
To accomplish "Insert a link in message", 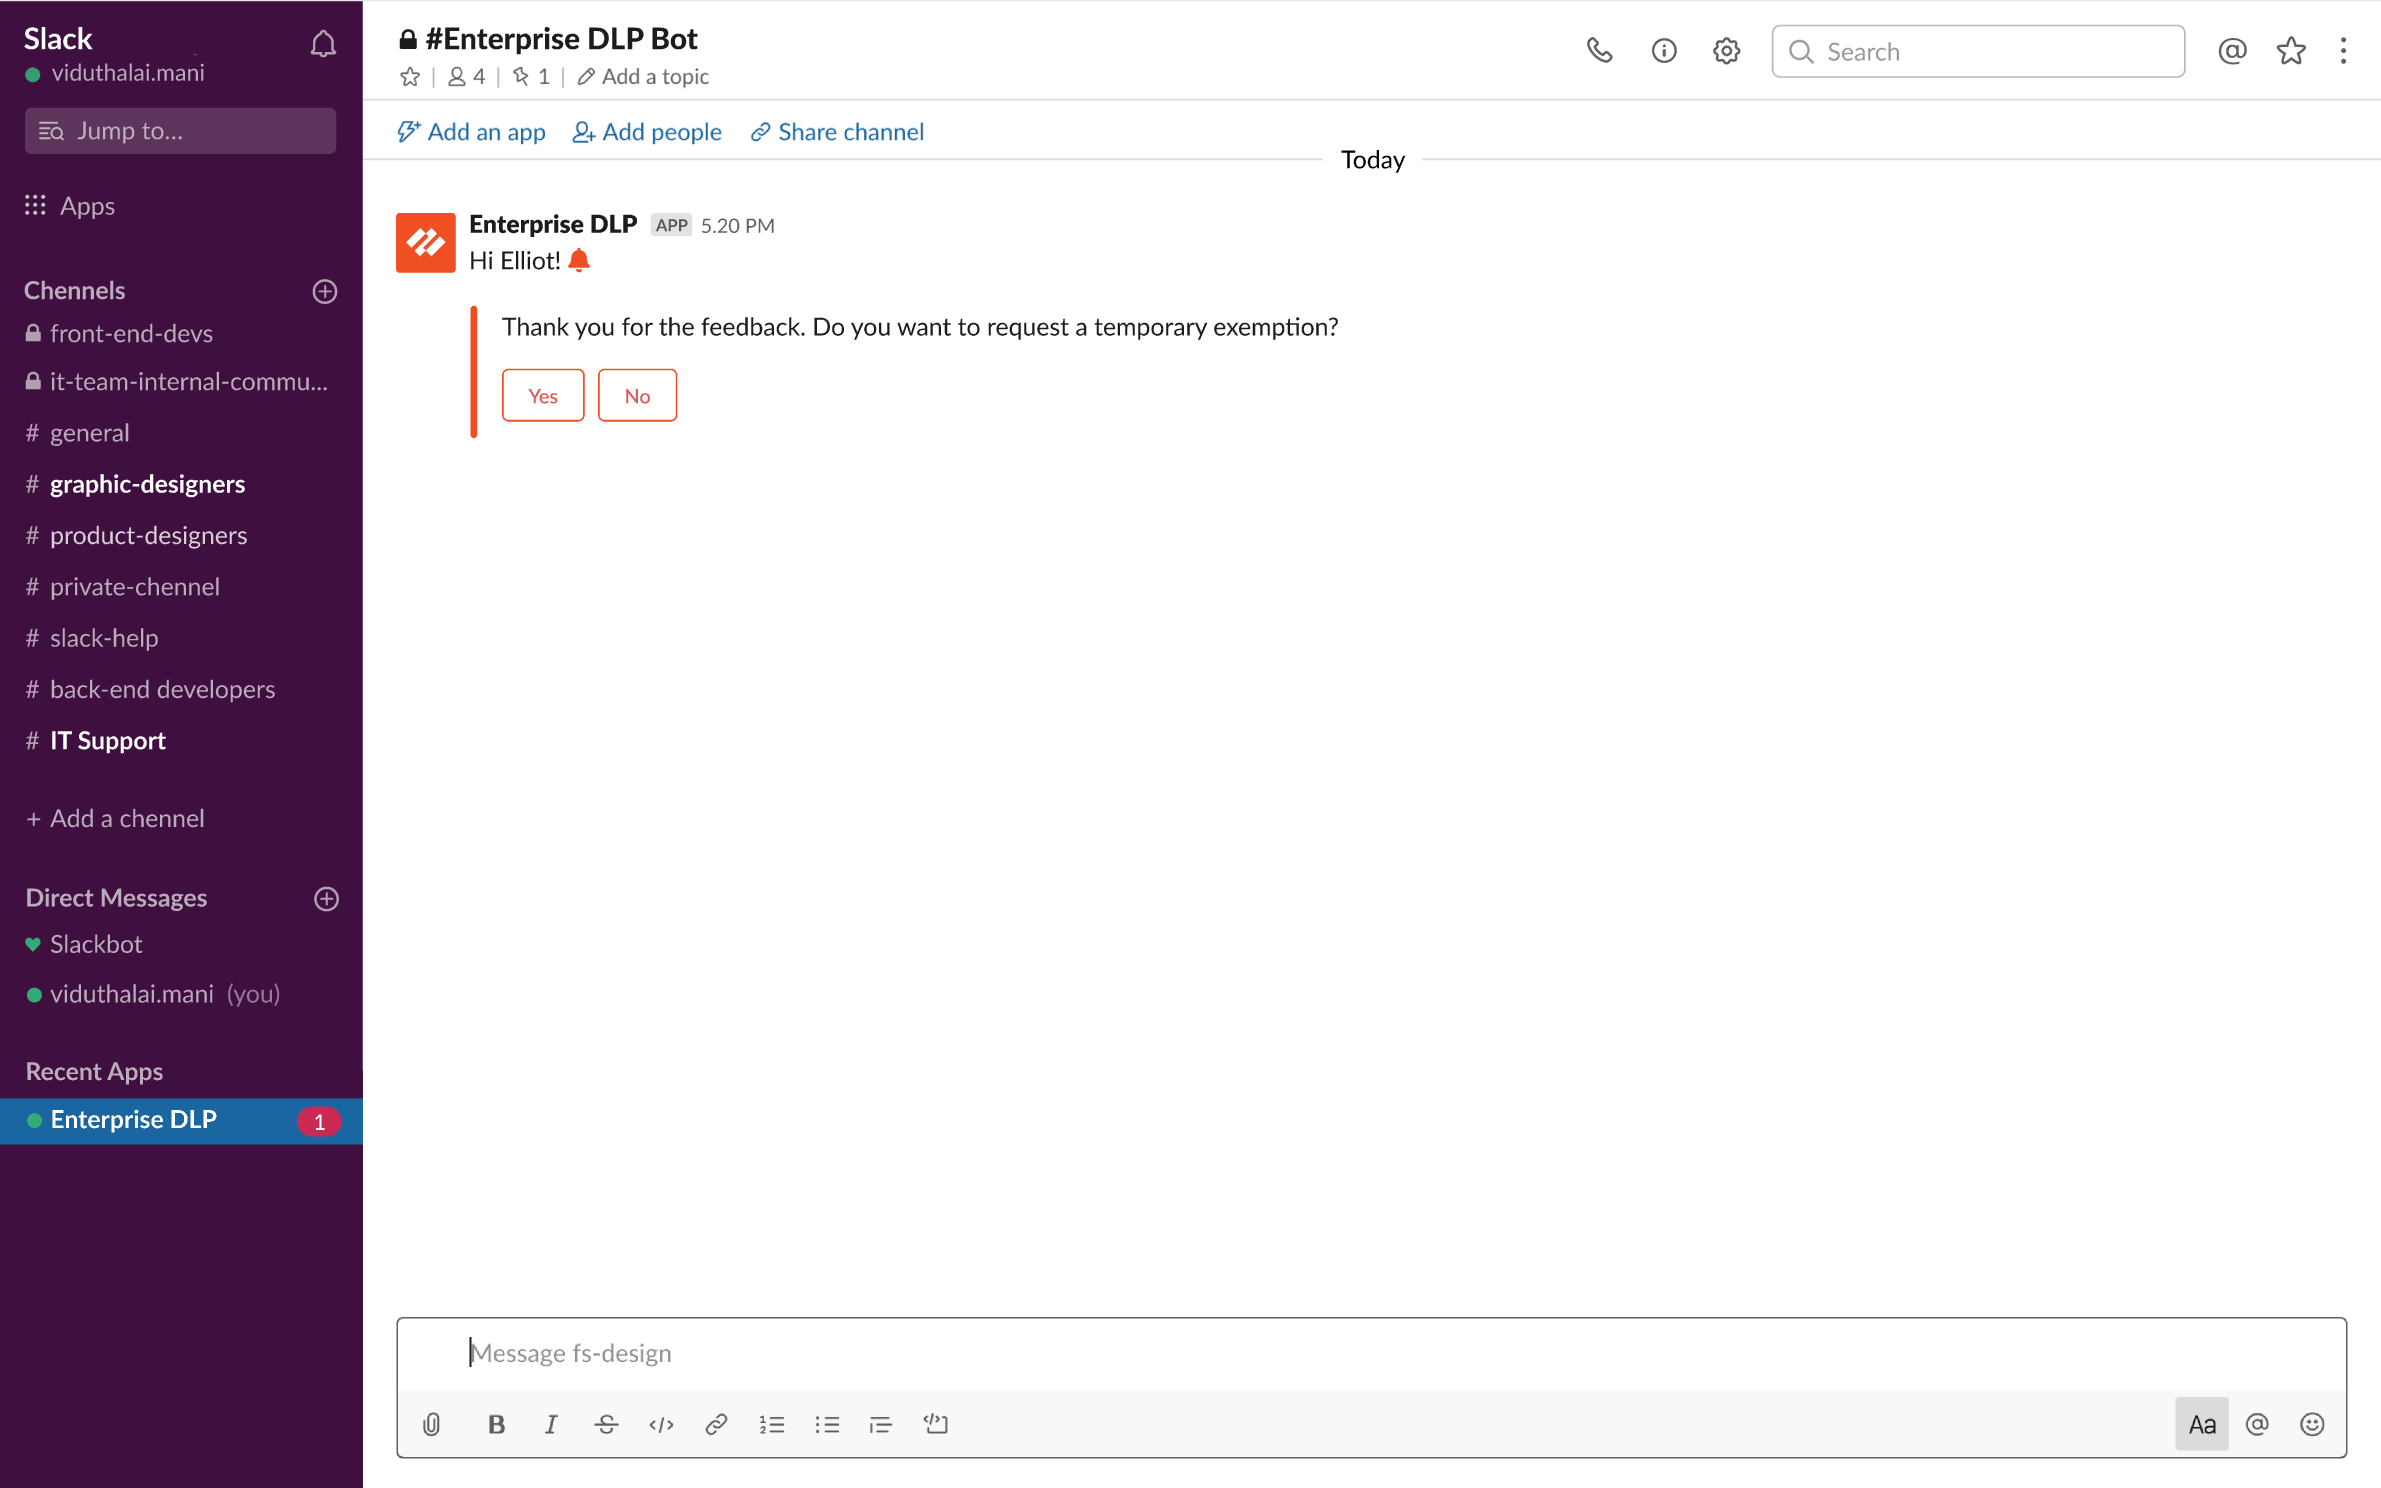I will coord(716,1424).
